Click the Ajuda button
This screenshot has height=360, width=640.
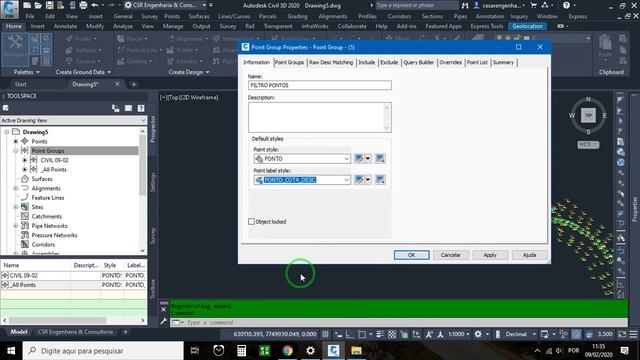tap(529, 255)
